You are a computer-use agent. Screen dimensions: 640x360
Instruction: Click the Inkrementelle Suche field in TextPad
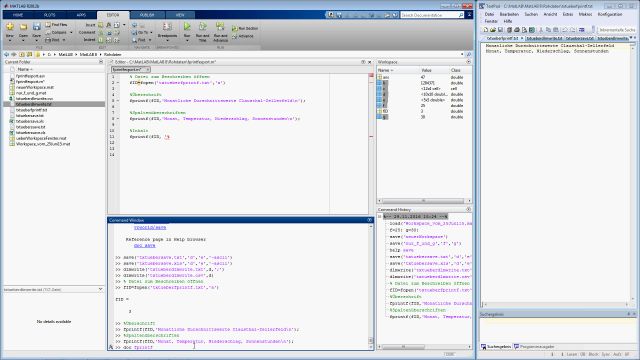tap(616, 30)
